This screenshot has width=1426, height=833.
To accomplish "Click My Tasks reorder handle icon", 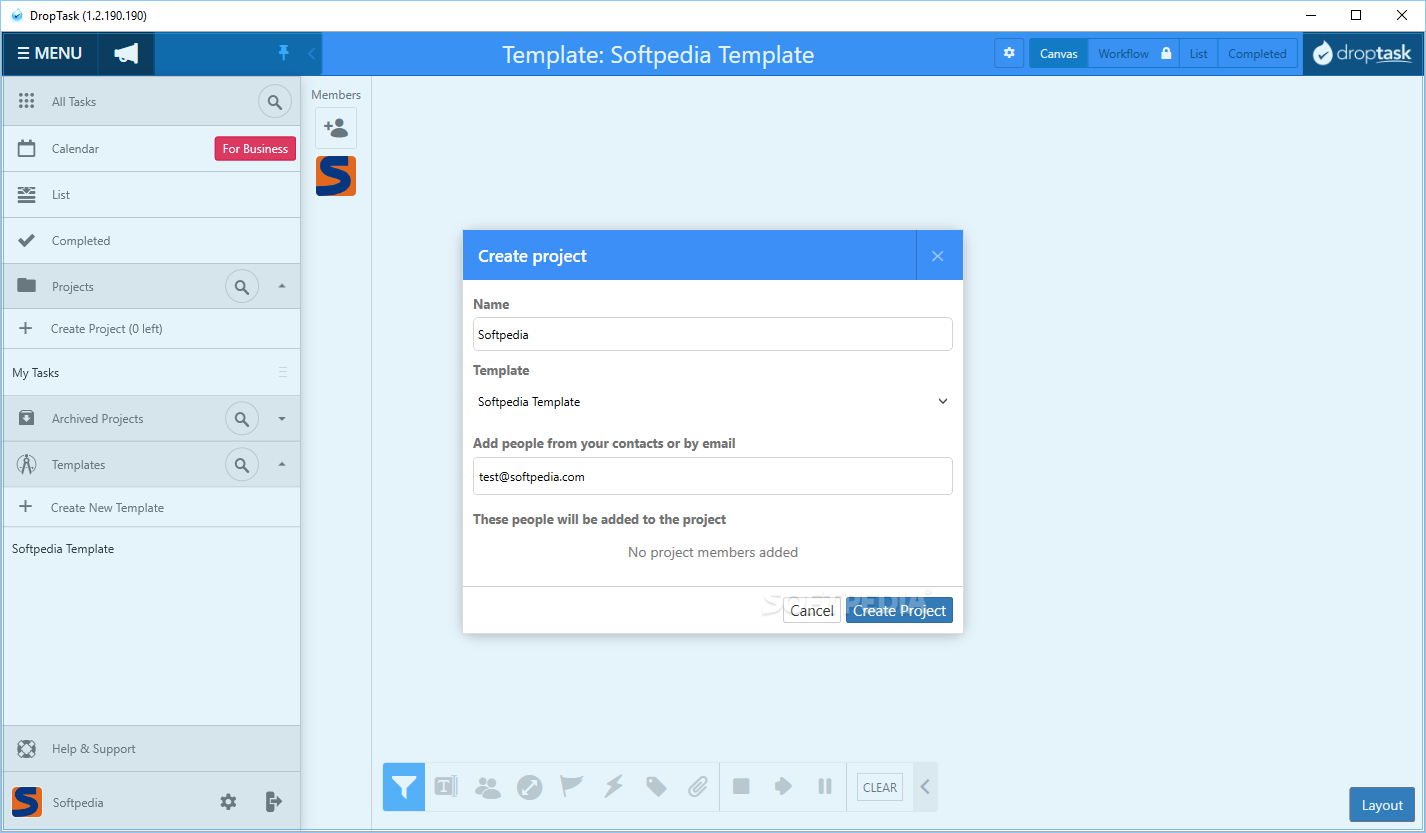I will (x=282, y=373).
